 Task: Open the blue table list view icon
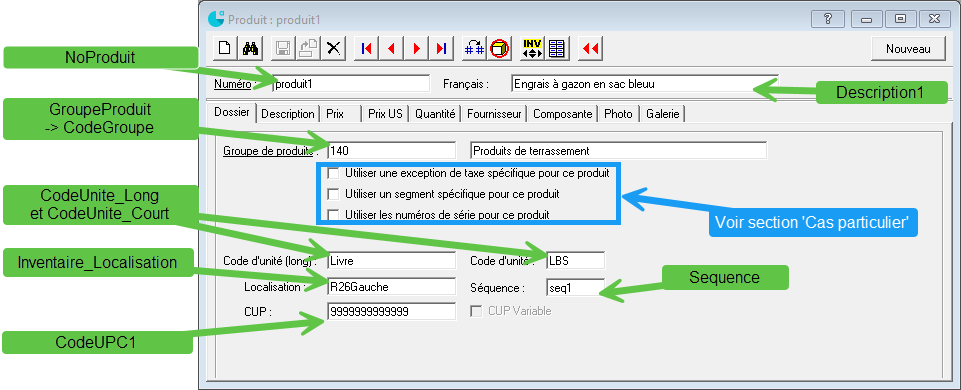coord(557,49)
